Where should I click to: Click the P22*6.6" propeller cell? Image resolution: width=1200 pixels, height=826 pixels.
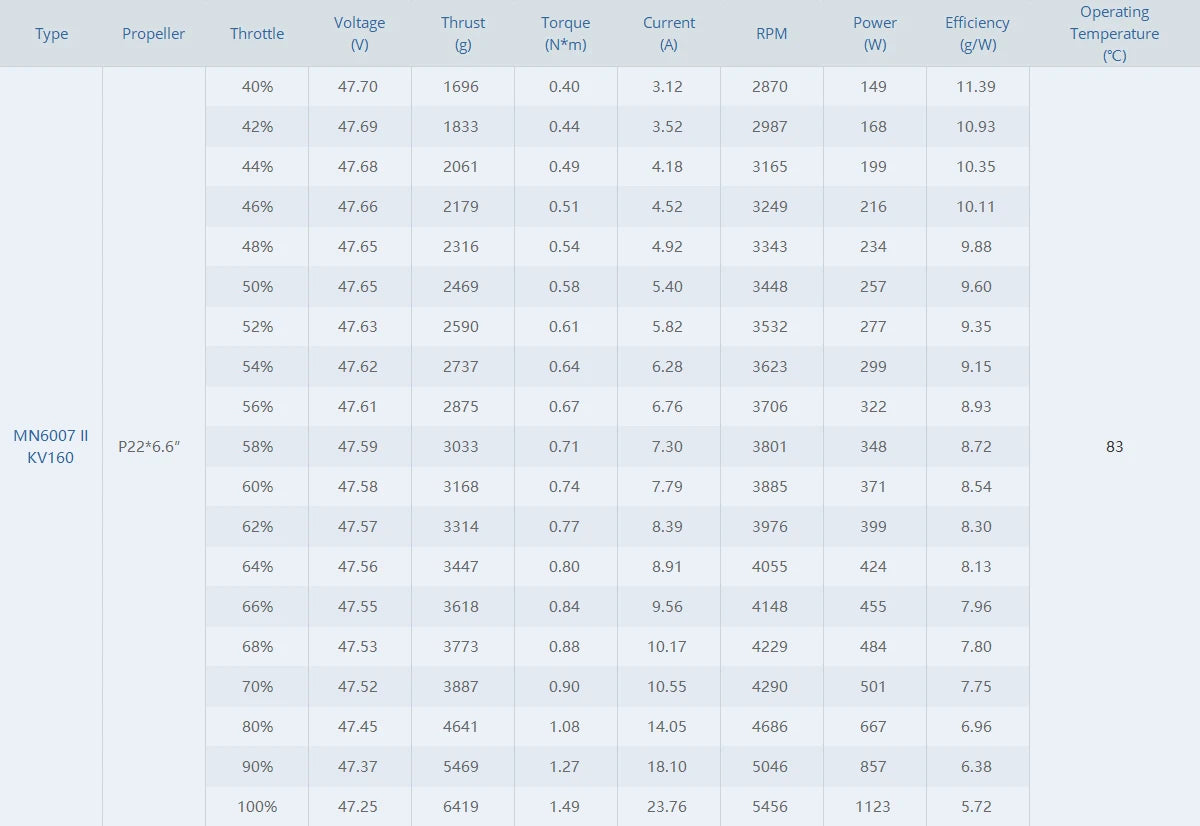click(x=149, y=447)
